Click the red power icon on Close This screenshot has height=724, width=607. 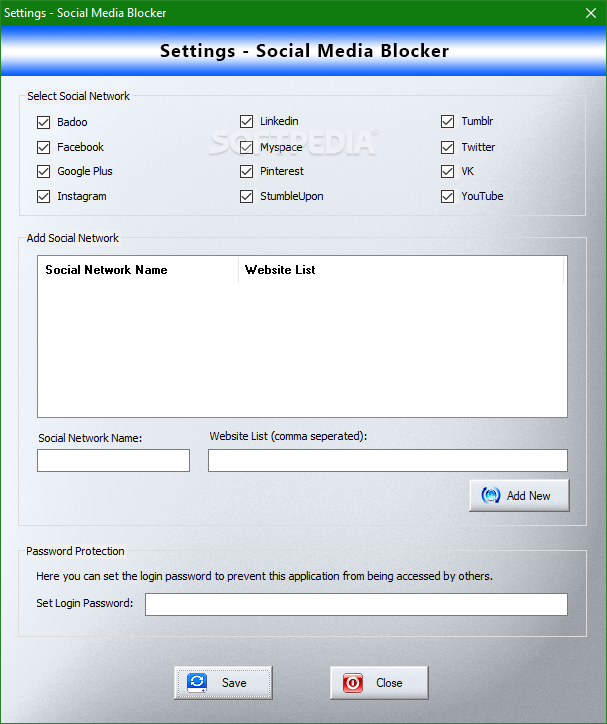[353, 682]
